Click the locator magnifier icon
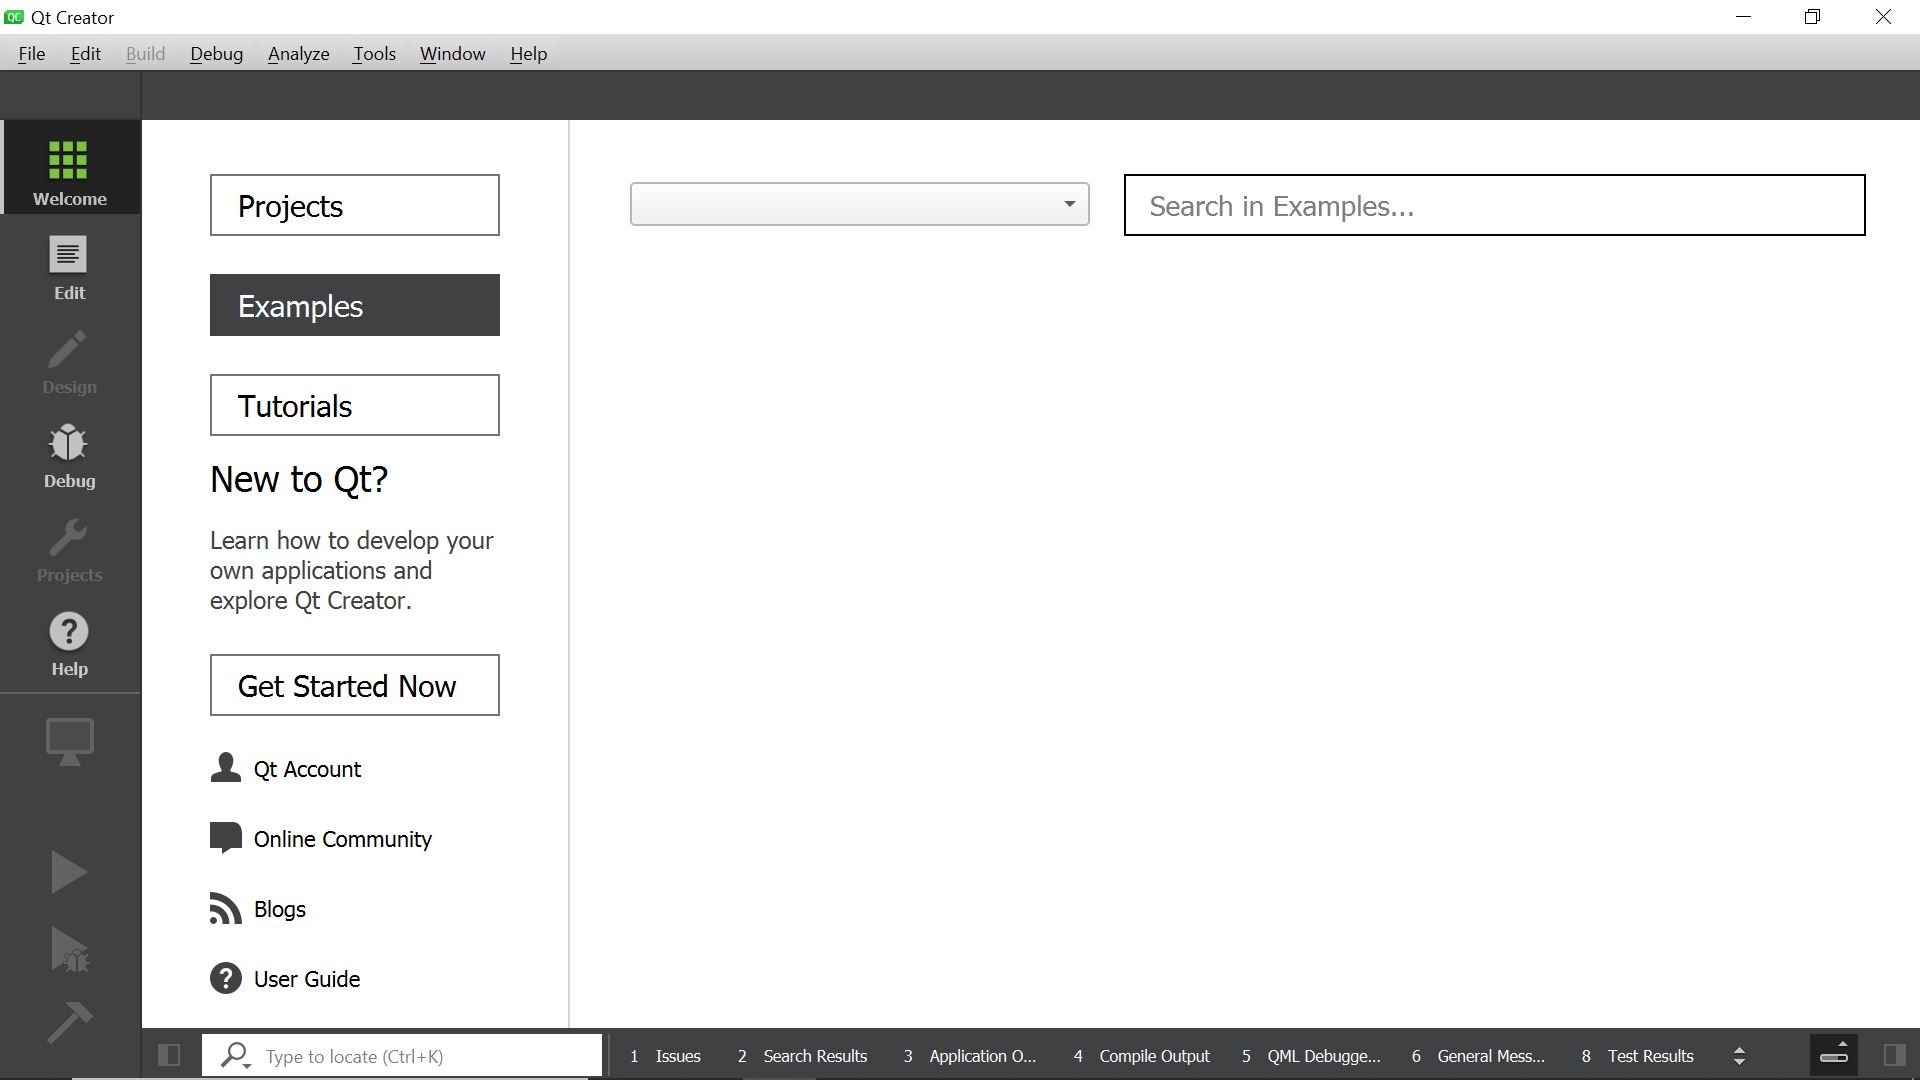 [236, 1055]
